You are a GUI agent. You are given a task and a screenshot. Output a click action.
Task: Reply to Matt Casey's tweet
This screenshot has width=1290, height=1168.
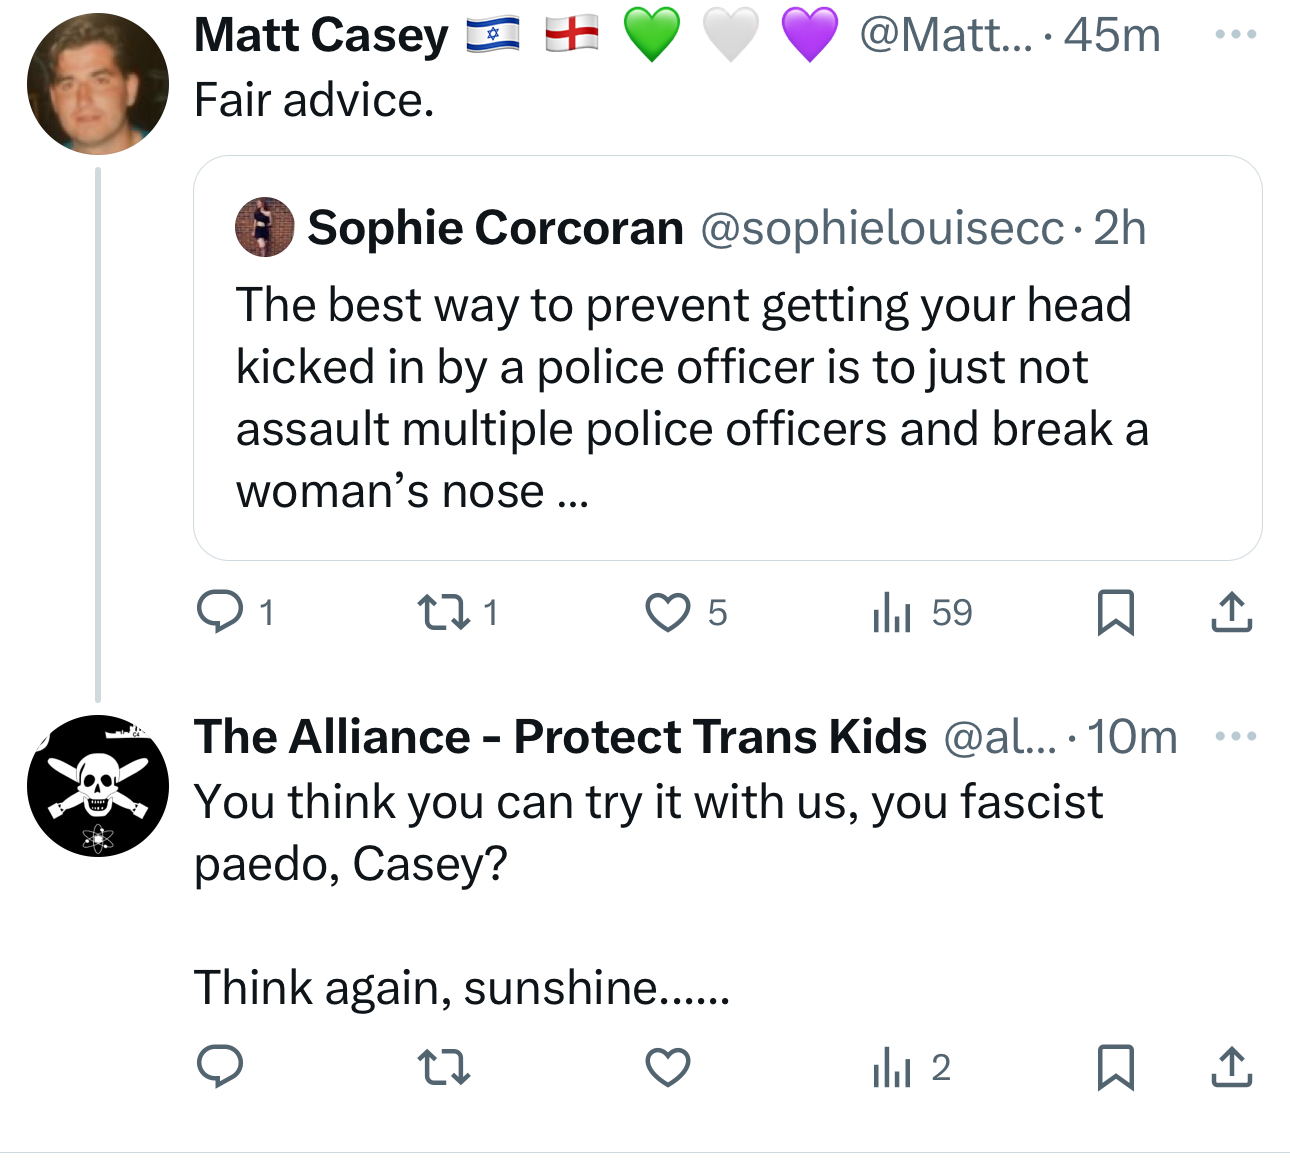point(220,612)
